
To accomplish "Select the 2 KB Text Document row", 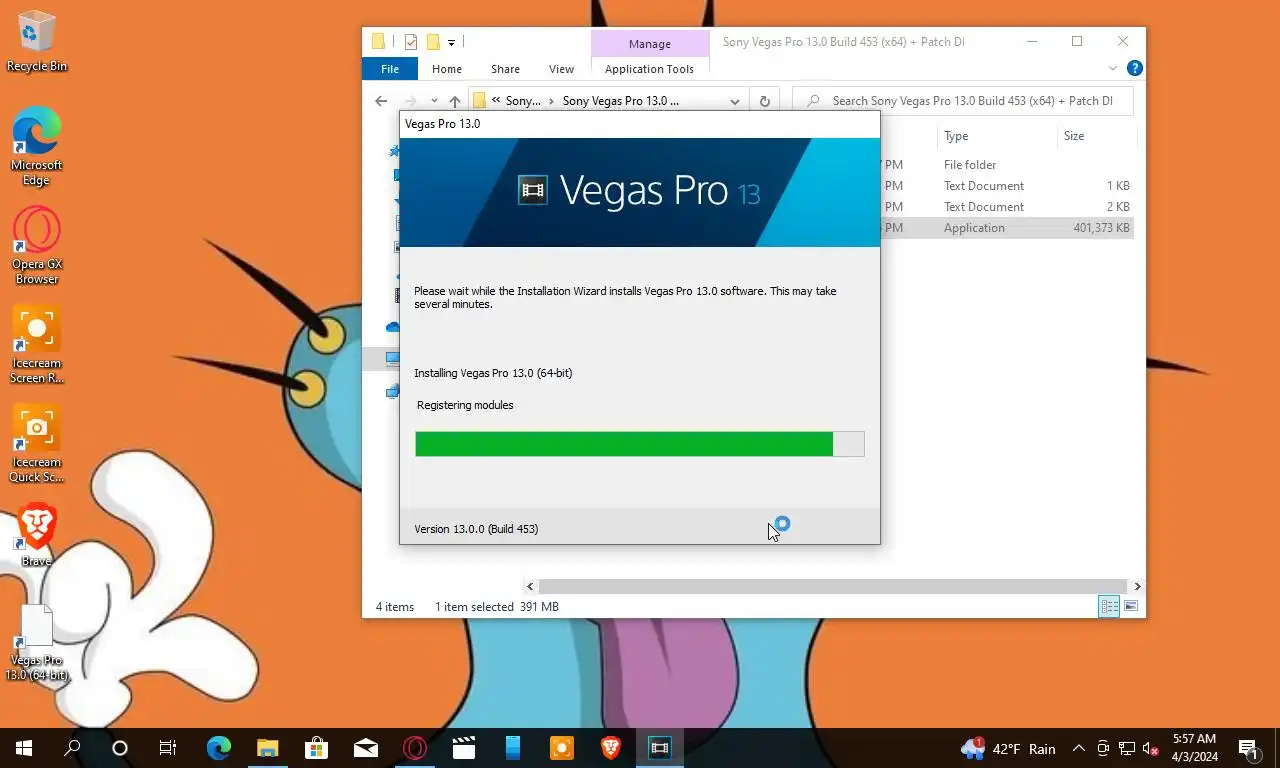I will point(1008,207).
